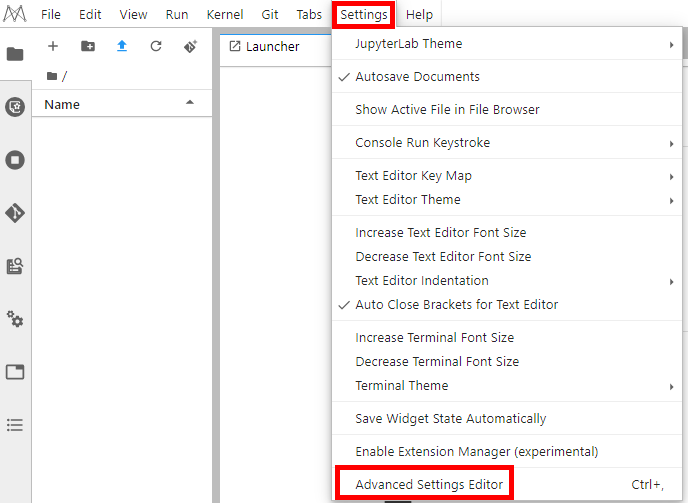This screenshot has height=503, width=688.
Task: Create a new folder
Action: click(88, 46)
